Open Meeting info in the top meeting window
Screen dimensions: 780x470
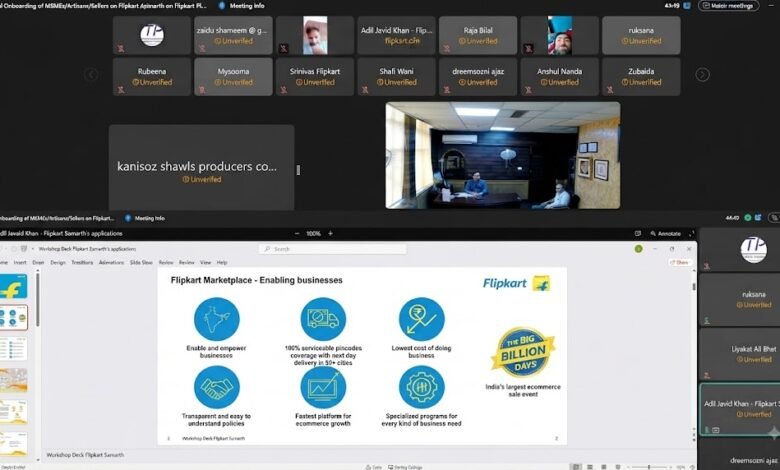point(242,6)
